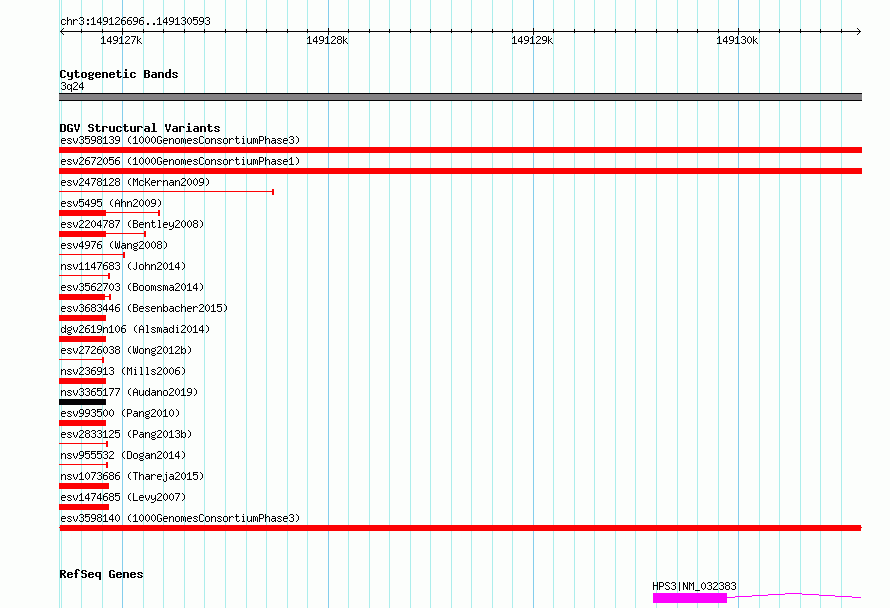This screenshot has width=890, height=608.
Task: Click the red esv3683446 variant bar
Action: coord(82,318)
